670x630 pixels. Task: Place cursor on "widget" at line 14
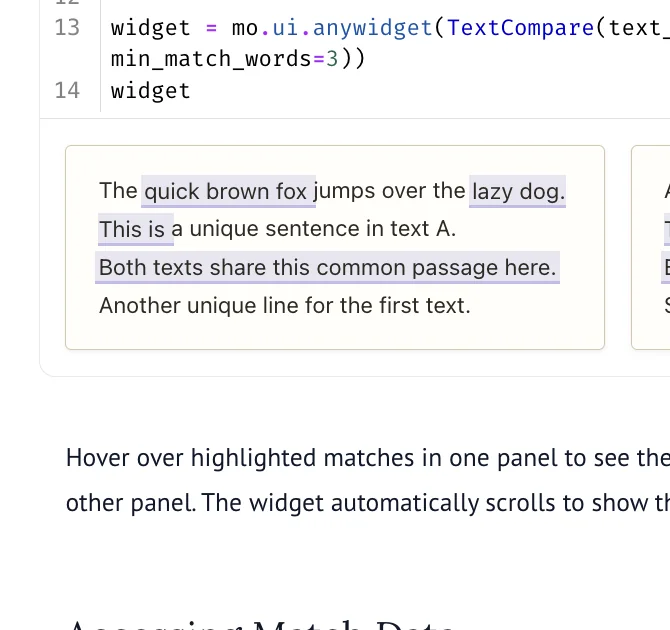pyautogui.click(x=150, y=91)
